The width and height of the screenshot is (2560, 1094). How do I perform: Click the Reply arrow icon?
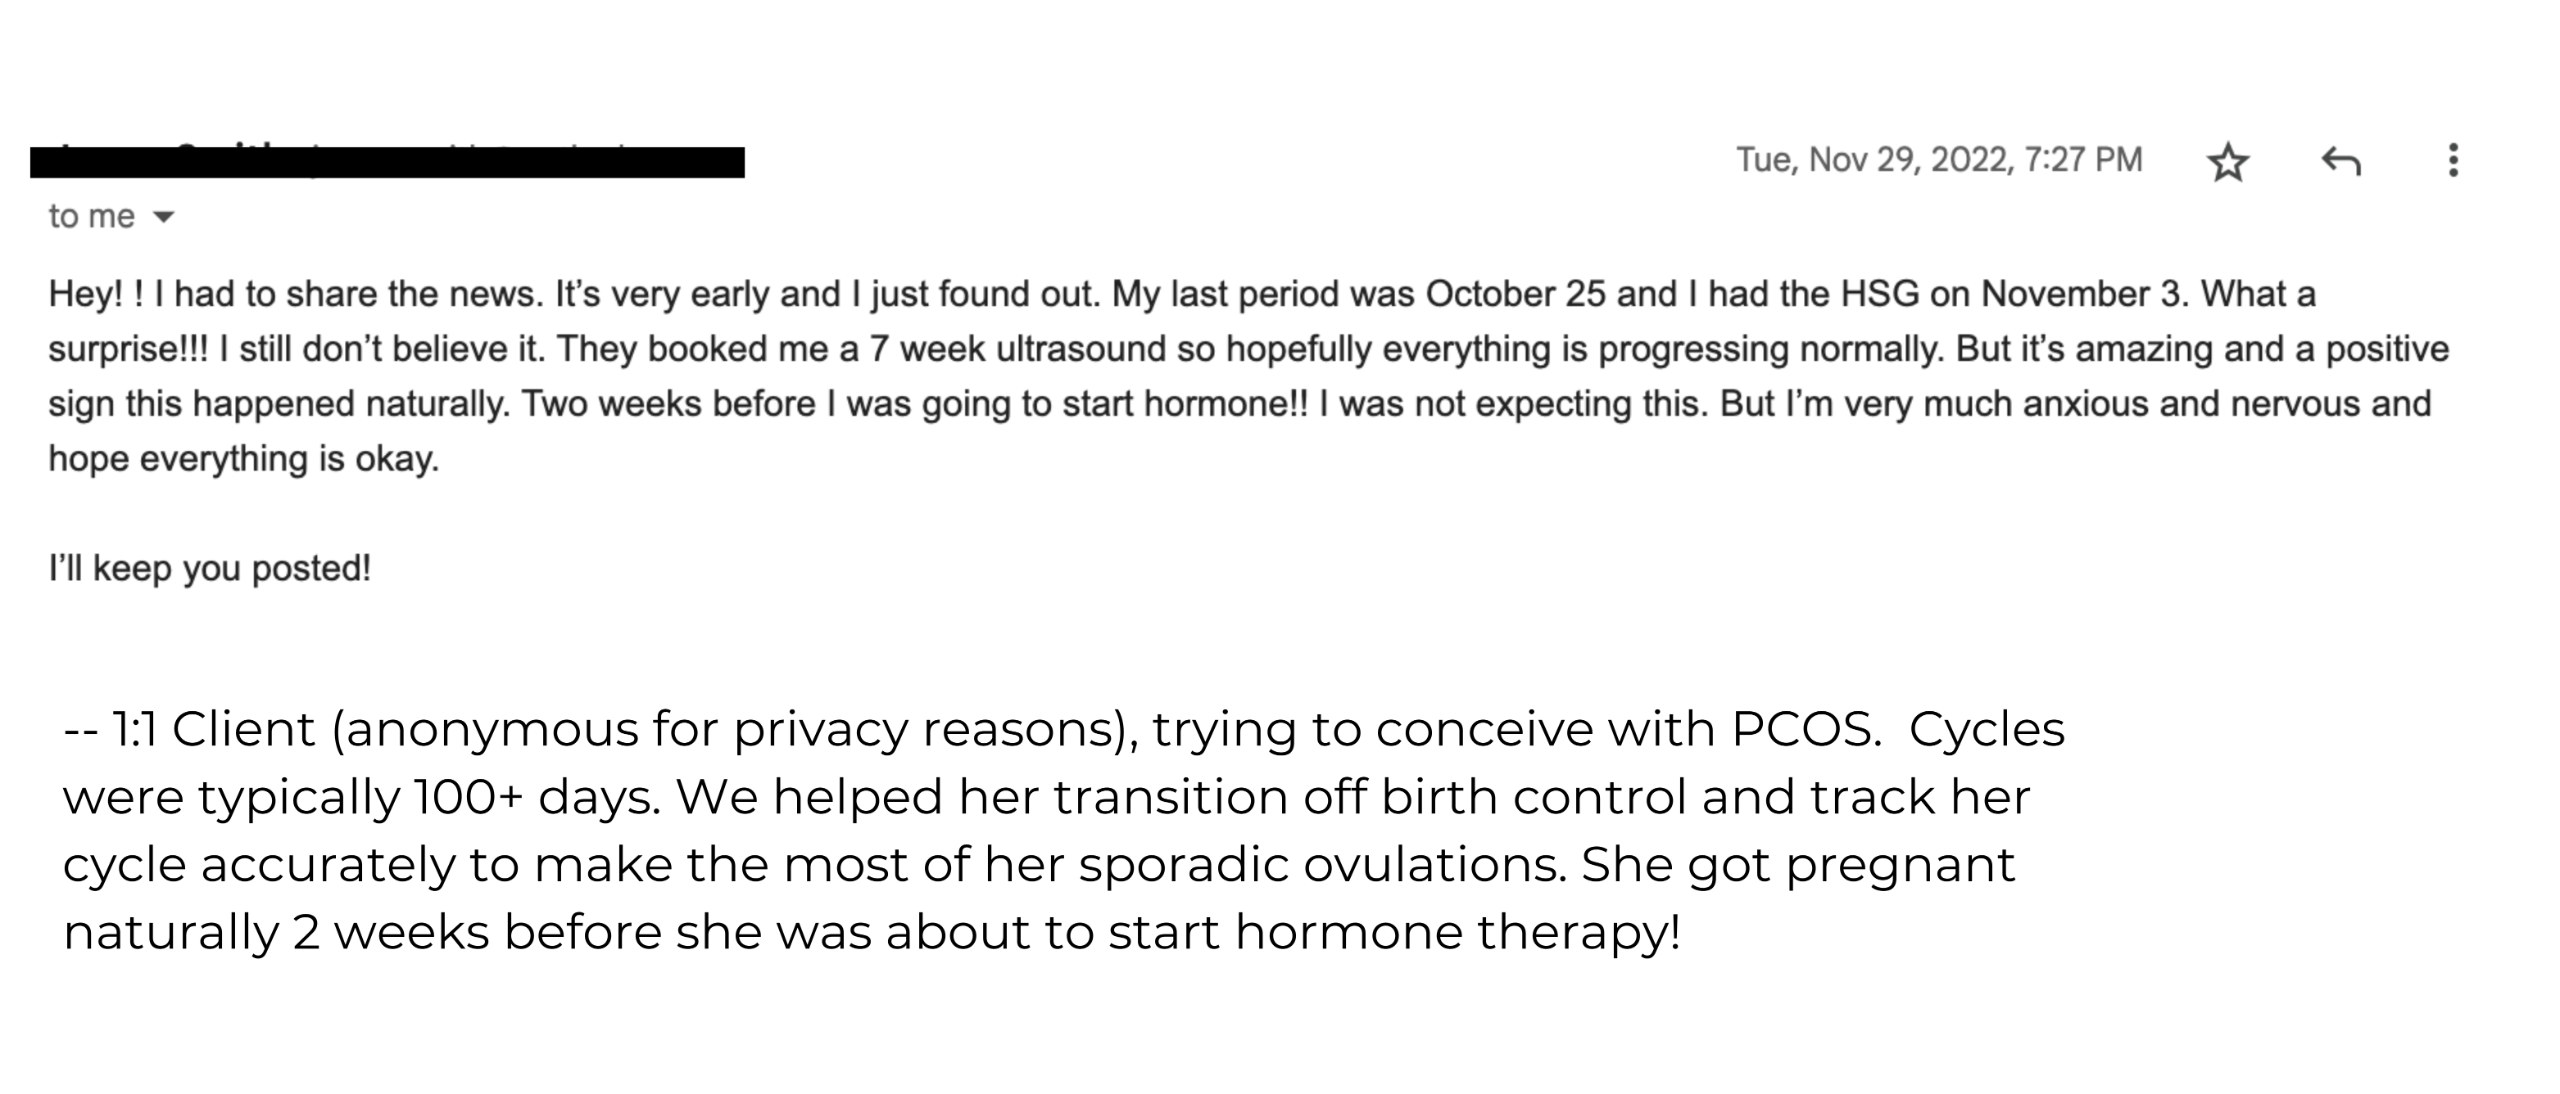(x=2340, y=160)
